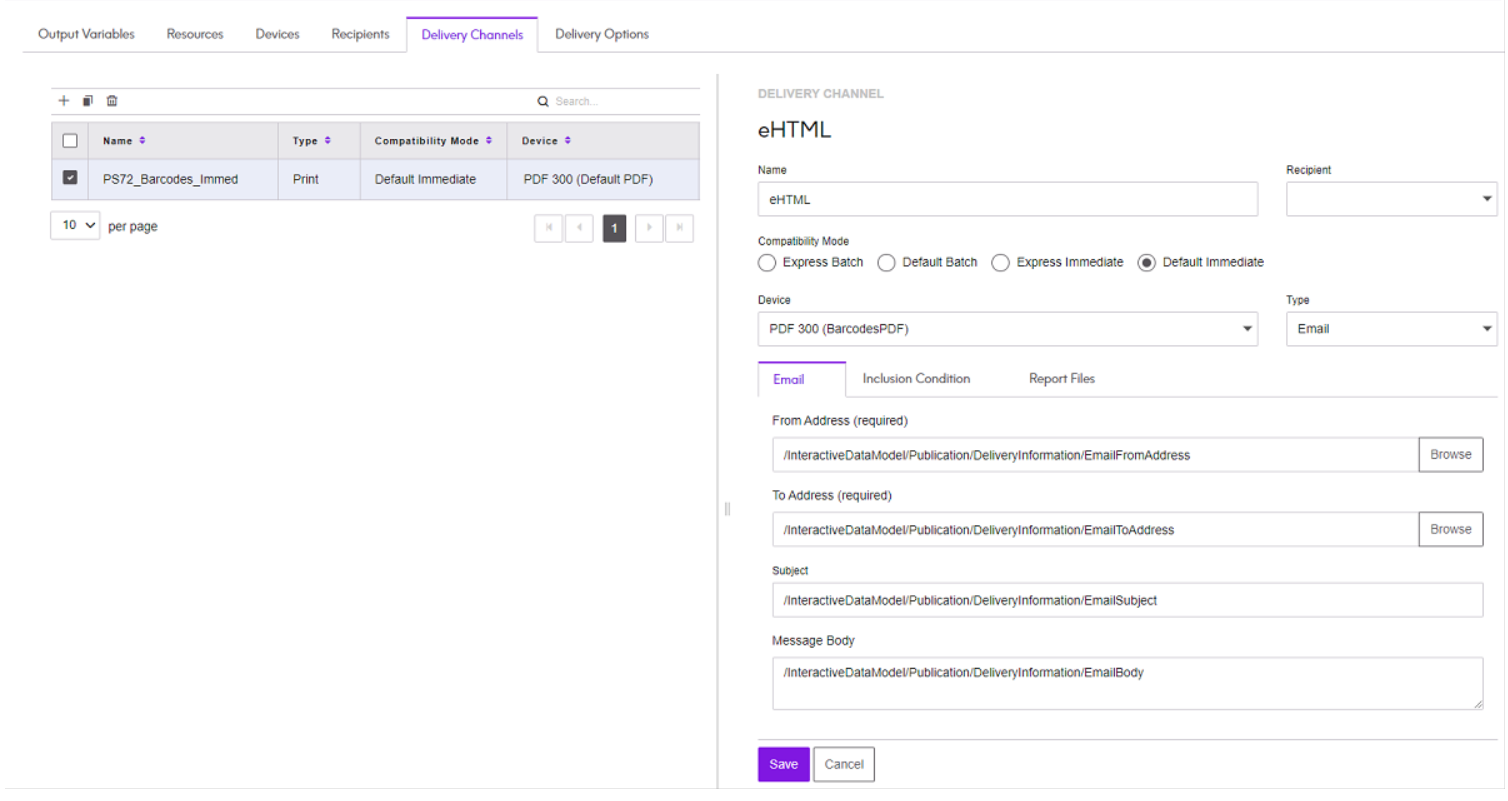
Task: Click the delete trash can icon
Action: (112, 101)
